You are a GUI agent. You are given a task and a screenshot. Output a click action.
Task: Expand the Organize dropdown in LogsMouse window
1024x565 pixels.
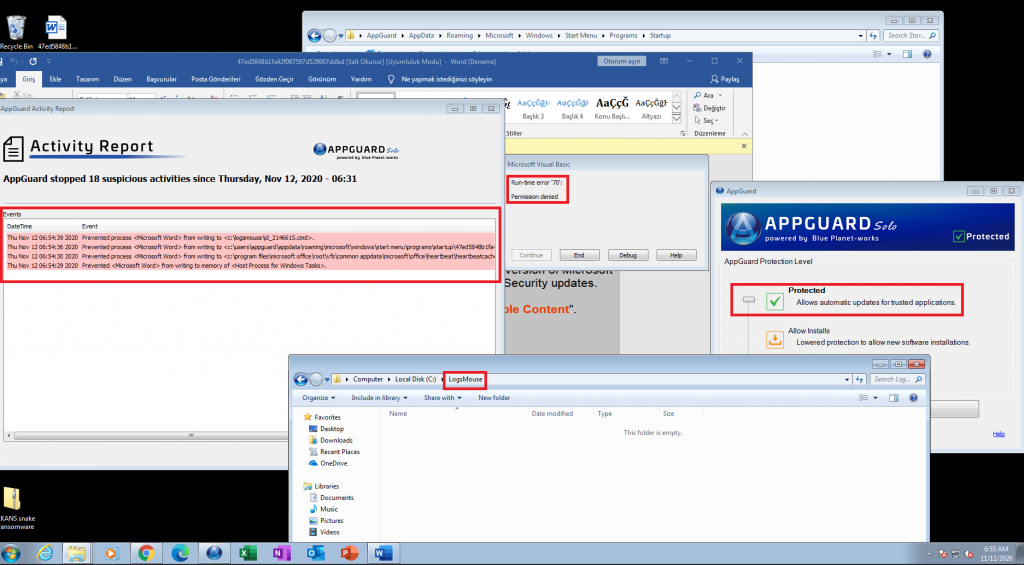point(318,397)
